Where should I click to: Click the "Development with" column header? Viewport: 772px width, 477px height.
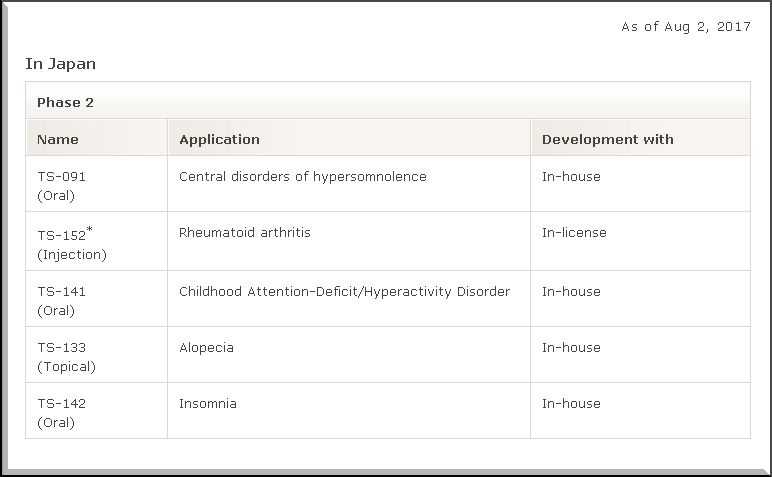click(607, 139)
